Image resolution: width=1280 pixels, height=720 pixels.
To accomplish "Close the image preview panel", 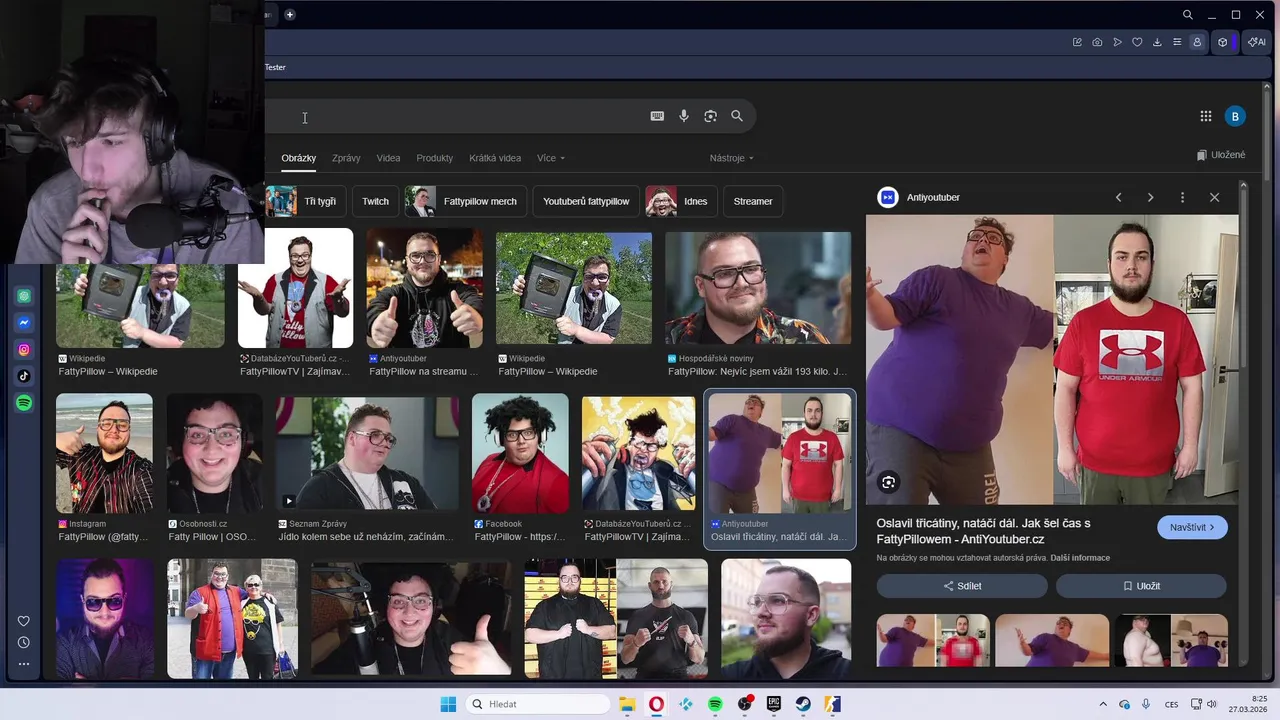I will point(1214,197).
